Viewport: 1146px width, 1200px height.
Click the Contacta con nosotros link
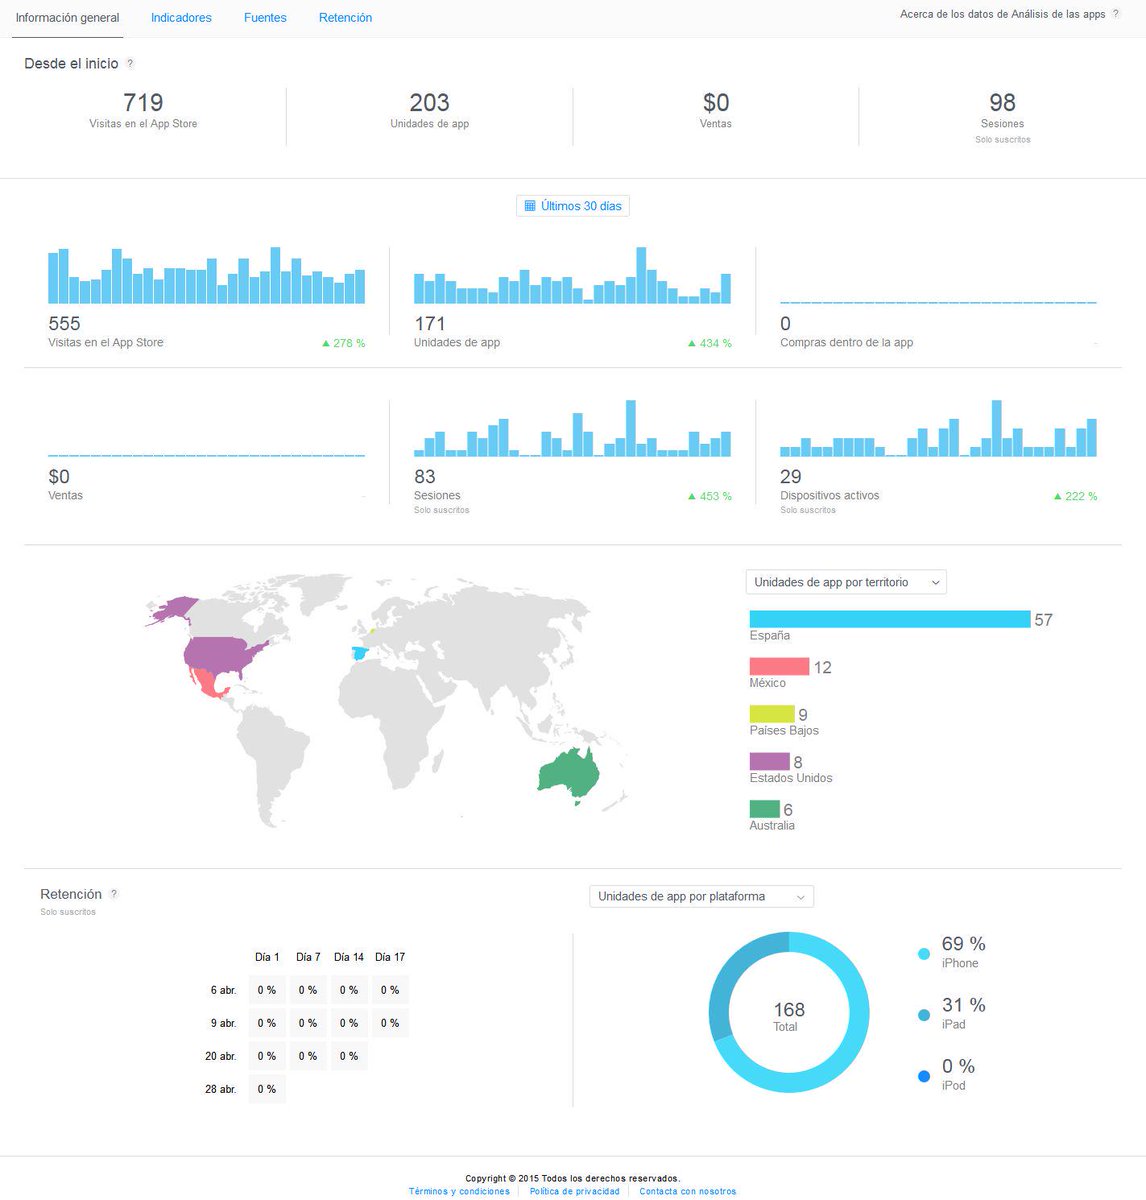[x=687, y=1191]
